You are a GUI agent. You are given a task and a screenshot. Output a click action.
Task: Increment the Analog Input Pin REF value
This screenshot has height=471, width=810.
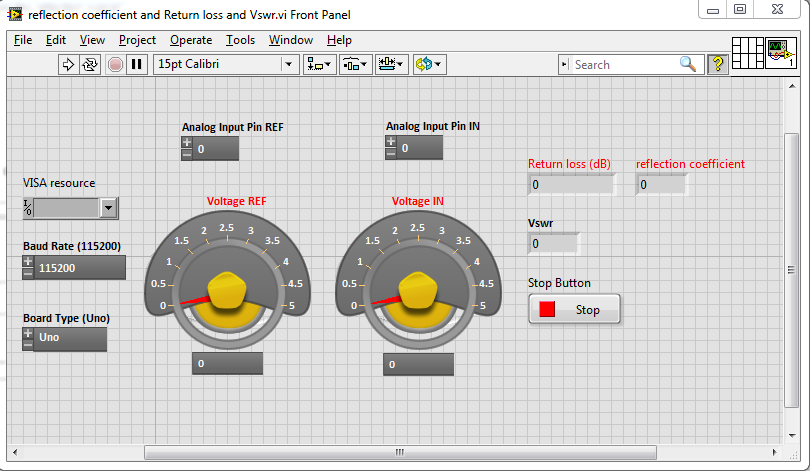pos(187,143)
